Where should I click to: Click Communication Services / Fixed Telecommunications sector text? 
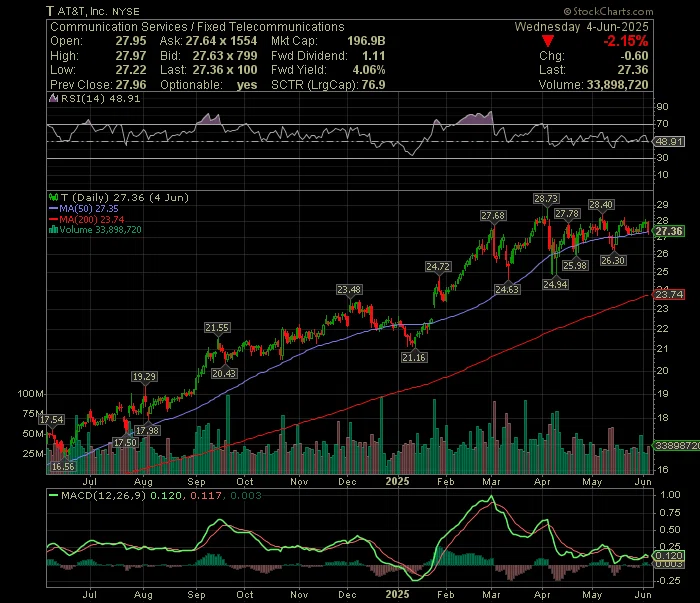click(197, 27)
